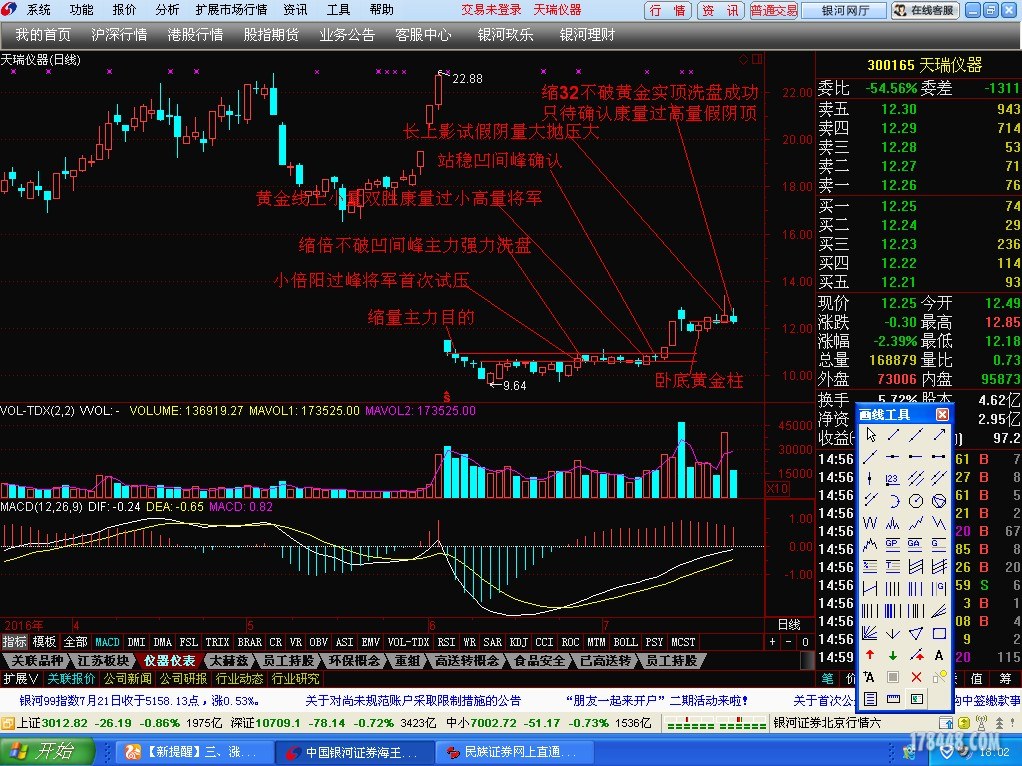Open 银河理财 tab
This screenshot has width=1022, height=766.
tap(587, 35)
